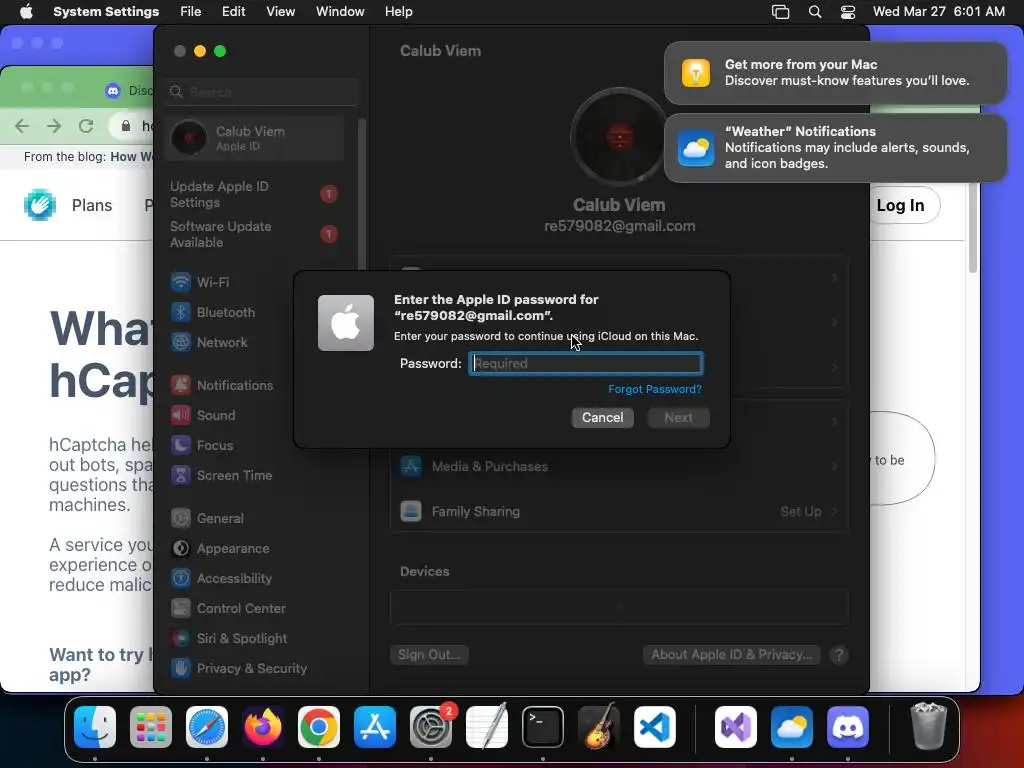The width and height of the screenshot is (1024, 768).
Task: Click the Control Center icon in the sidebar
Action: point(180,609)
